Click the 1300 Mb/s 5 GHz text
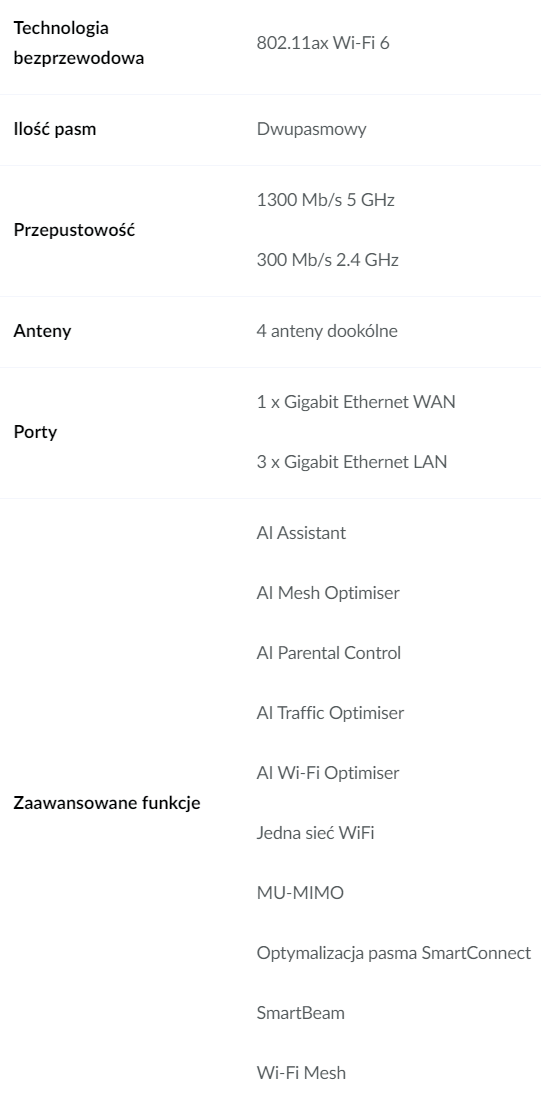 click(325, 200)
